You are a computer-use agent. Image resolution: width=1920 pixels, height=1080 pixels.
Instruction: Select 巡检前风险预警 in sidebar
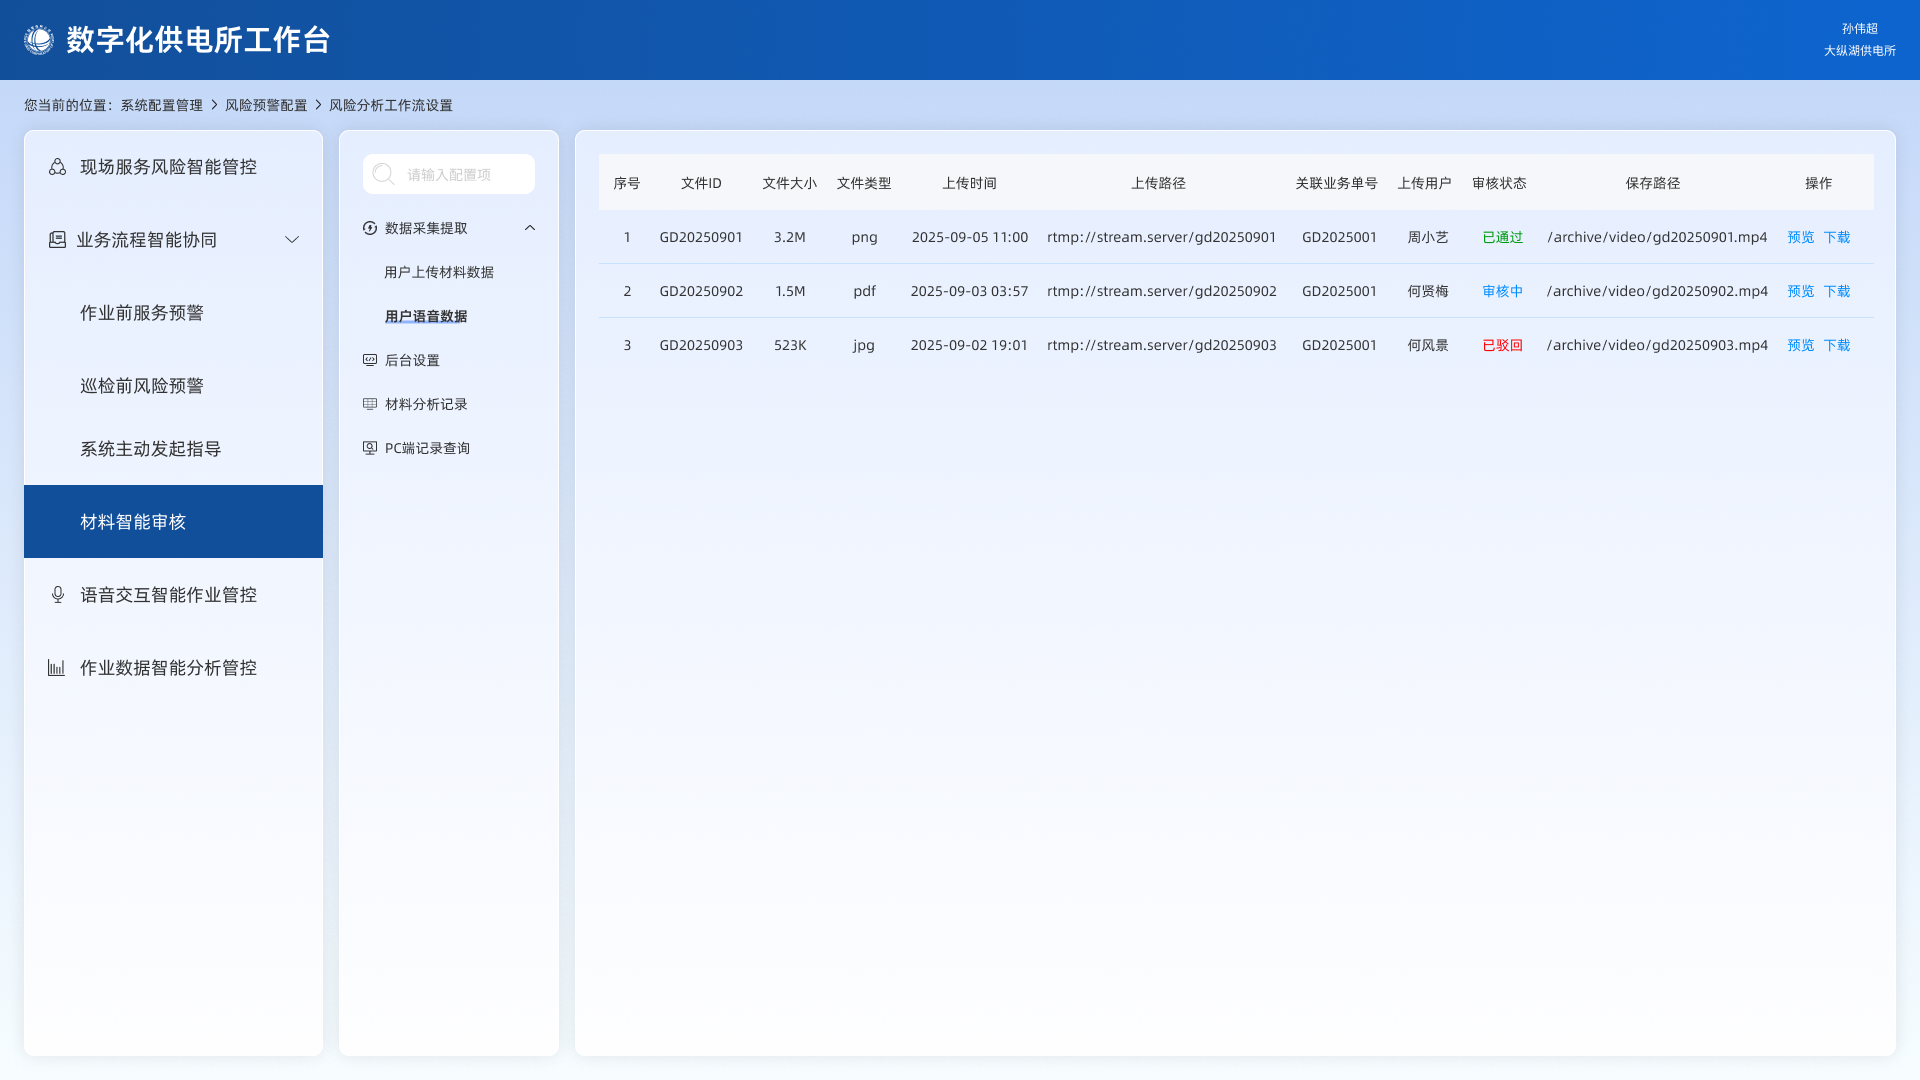coord(142,386)
